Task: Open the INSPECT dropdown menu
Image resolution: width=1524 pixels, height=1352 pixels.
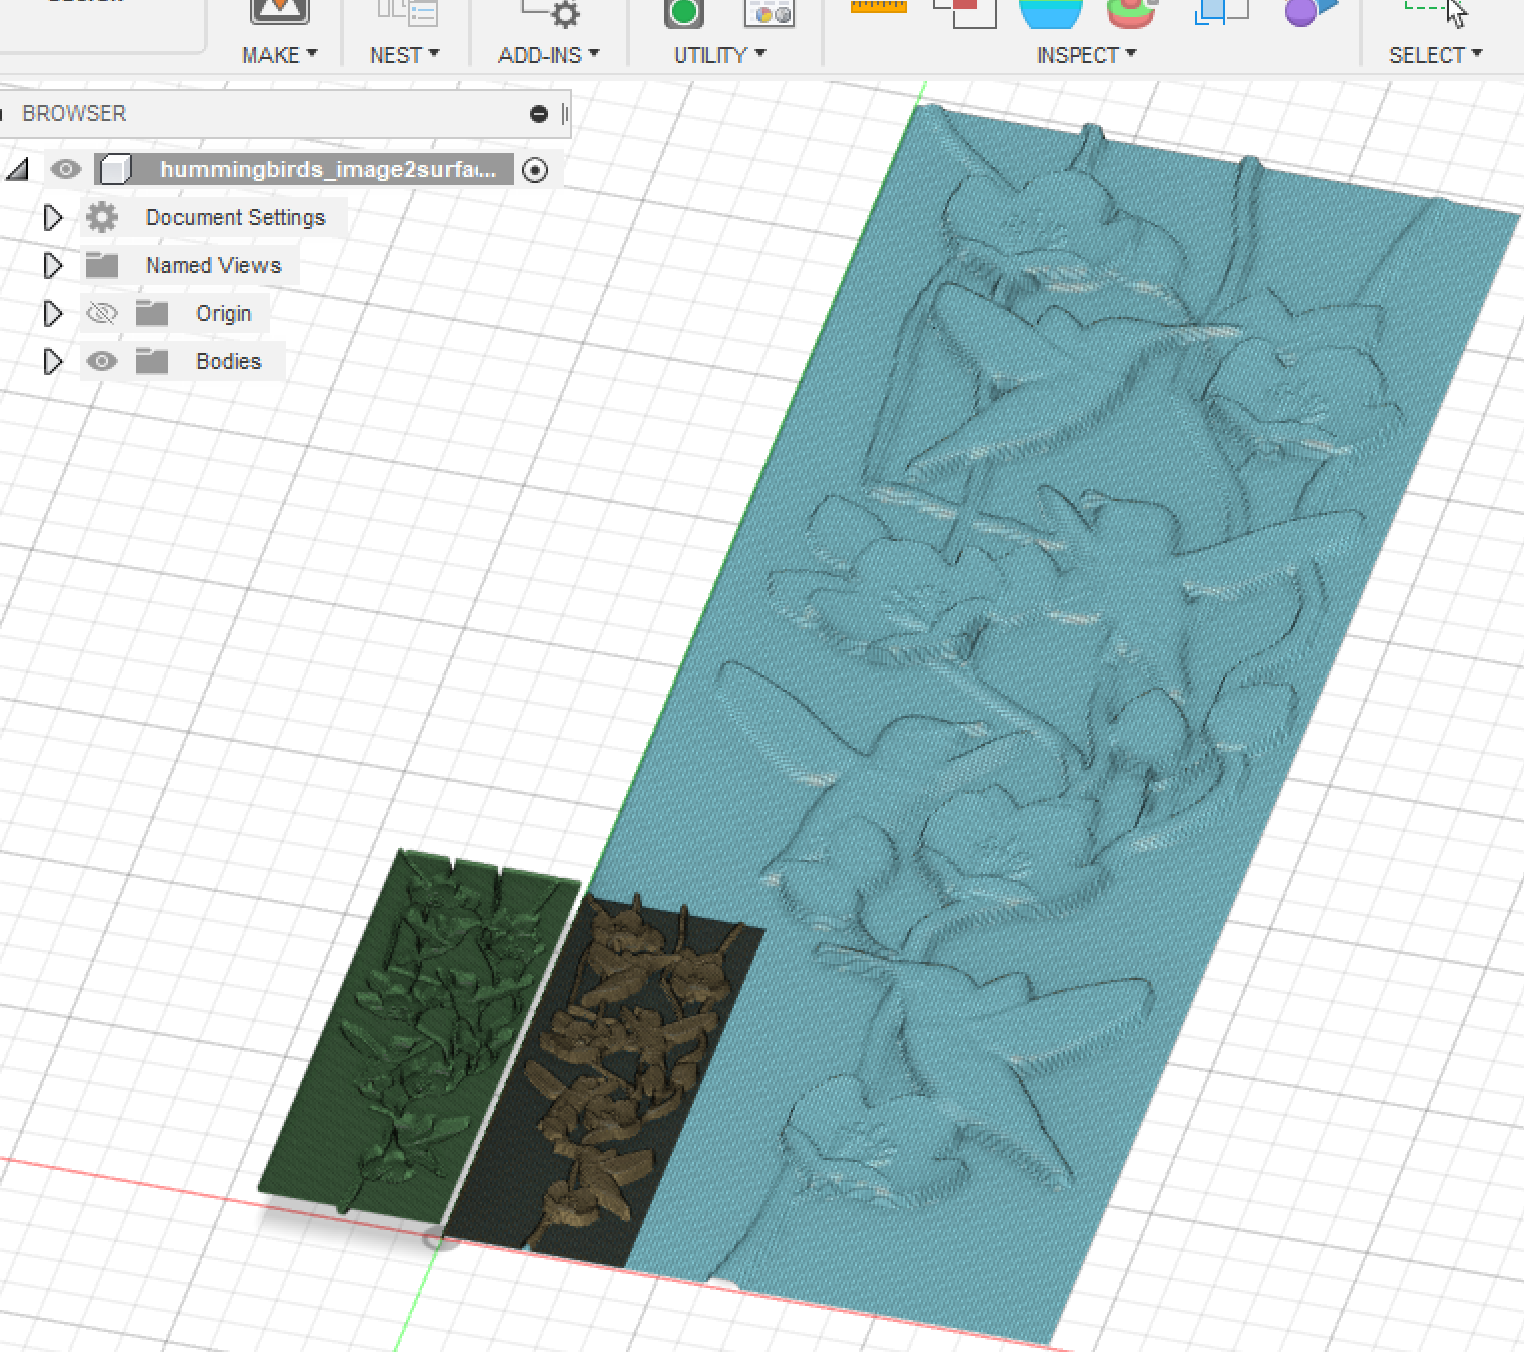Action: (x=1086, y=55)
